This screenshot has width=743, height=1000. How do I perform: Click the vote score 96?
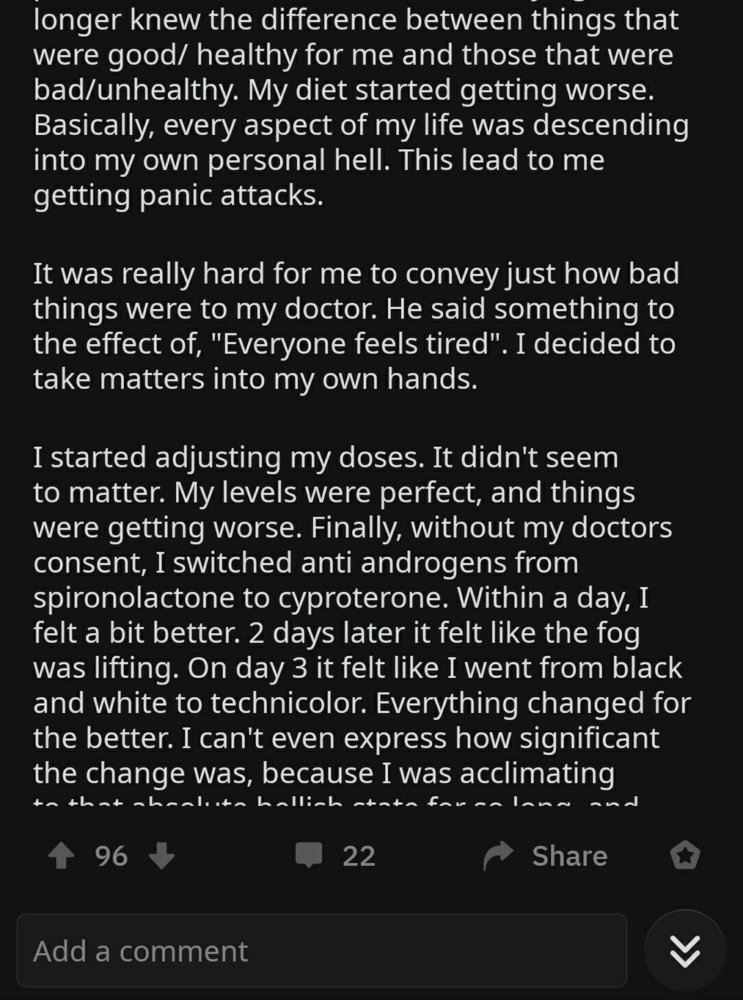(111, 856)
